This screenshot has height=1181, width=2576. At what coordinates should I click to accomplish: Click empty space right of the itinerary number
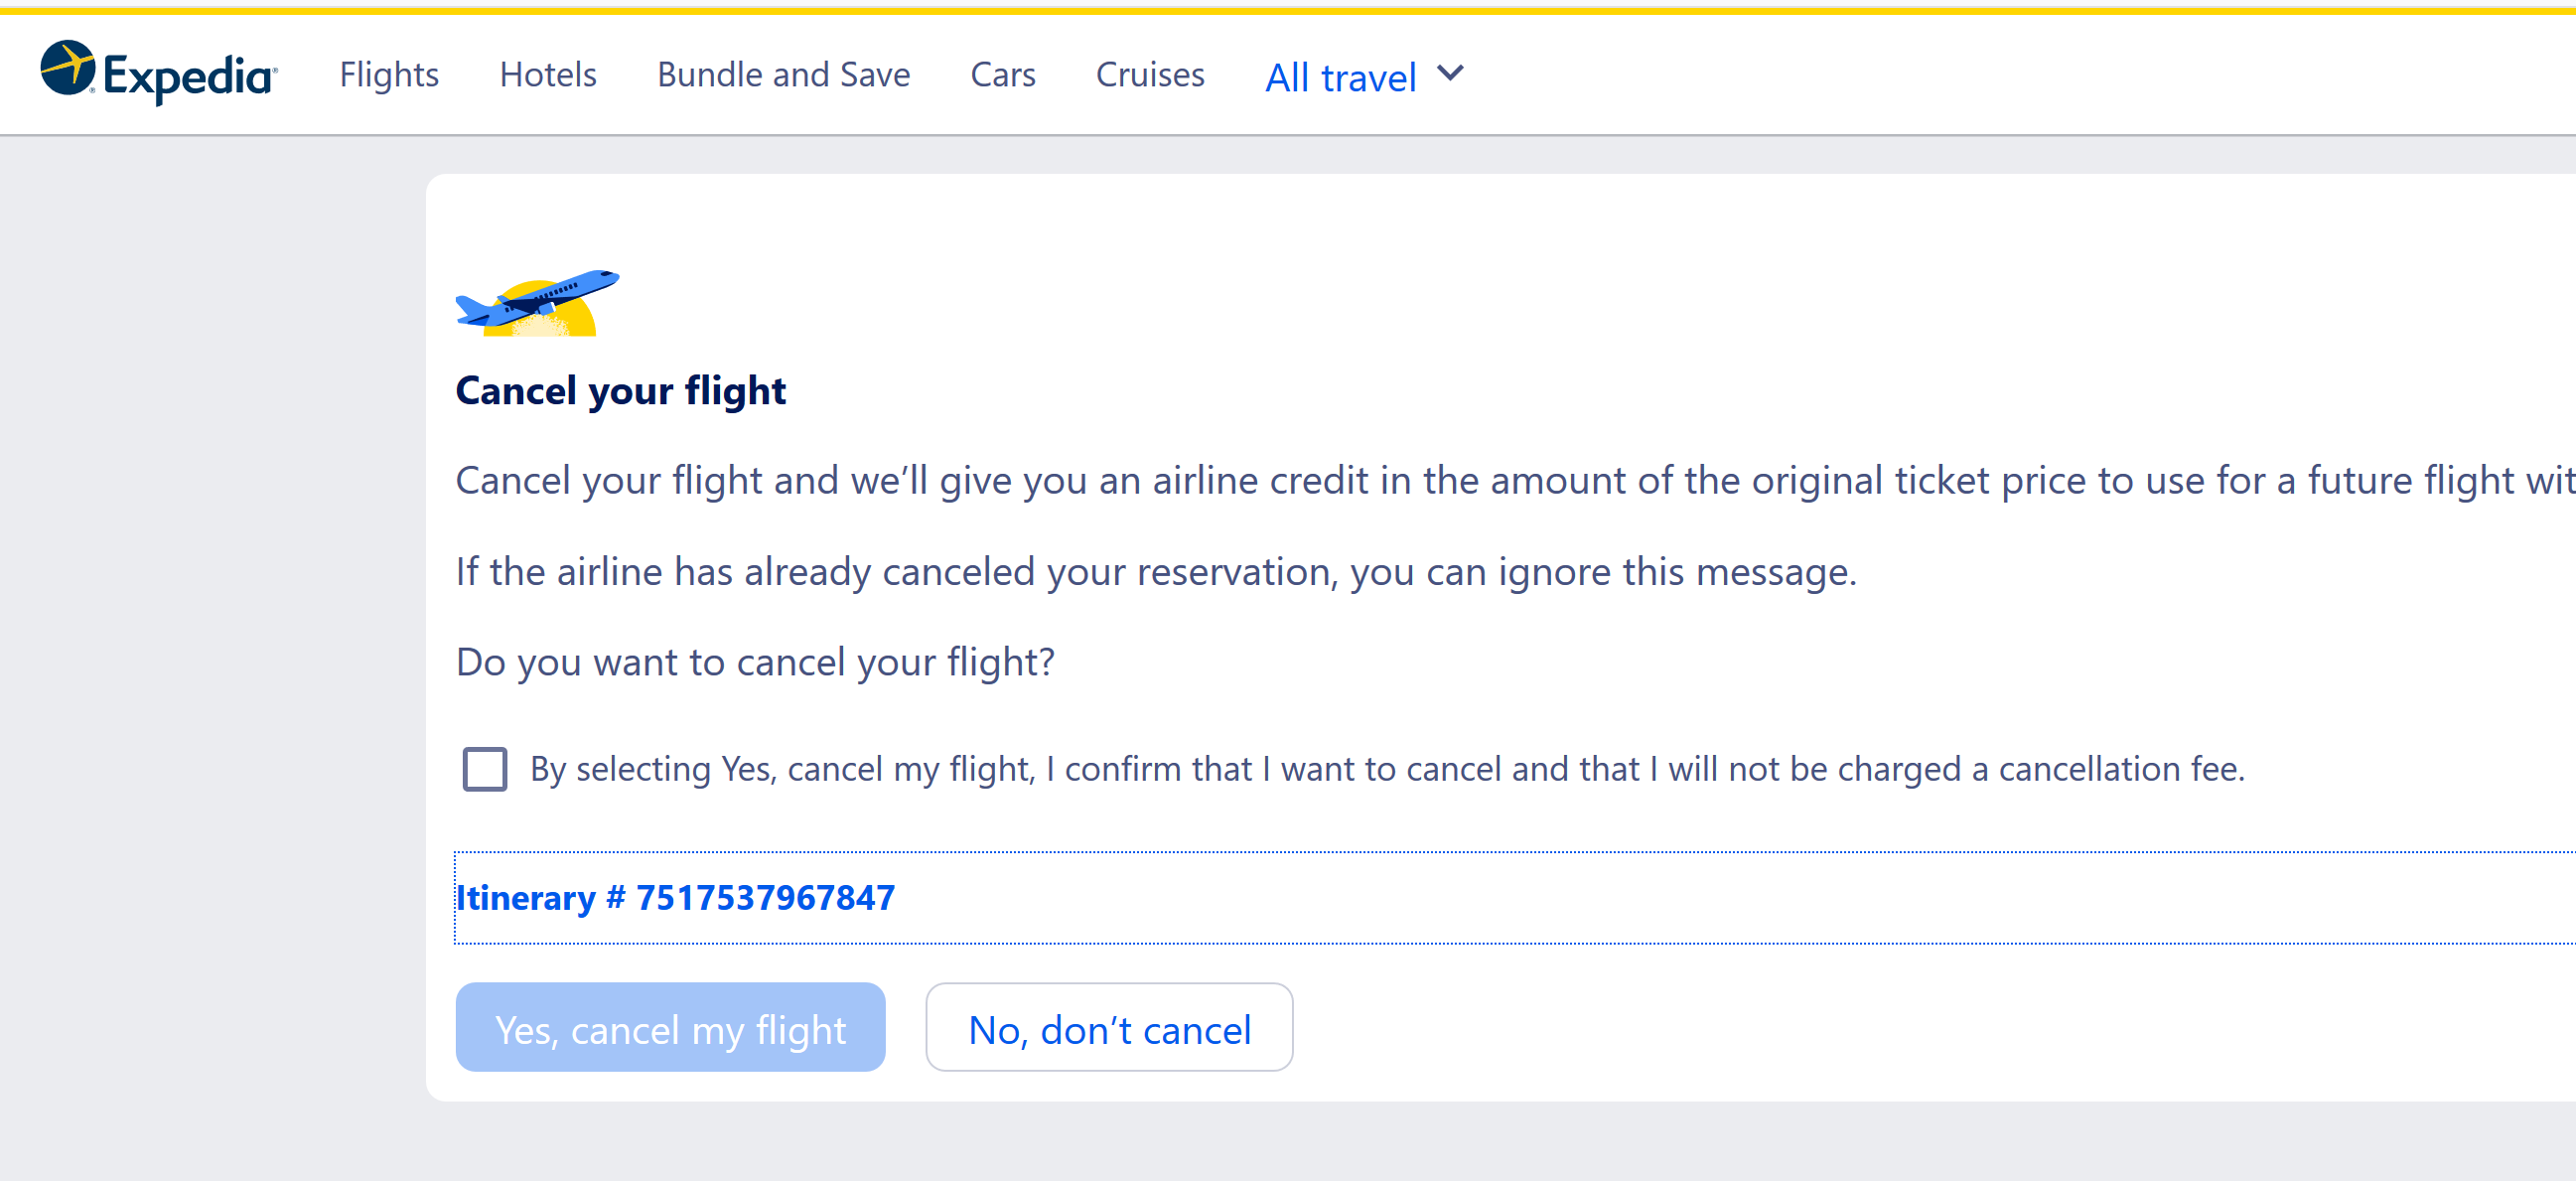tap(1700, 897)
